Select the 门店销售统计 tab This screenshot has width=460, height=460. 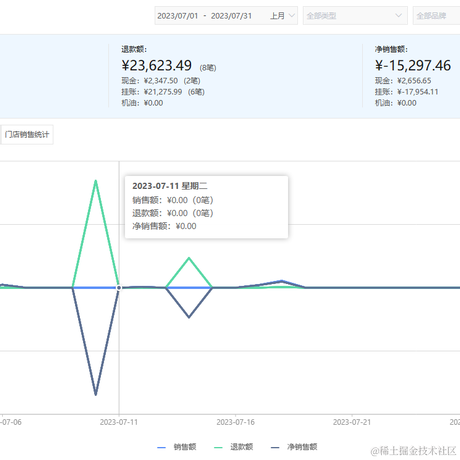(27, 135)
